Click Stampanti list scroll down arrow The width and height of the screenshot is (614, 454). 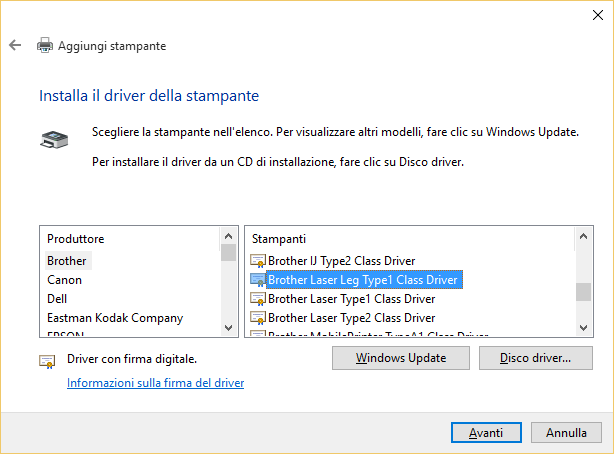click(583, 327)
